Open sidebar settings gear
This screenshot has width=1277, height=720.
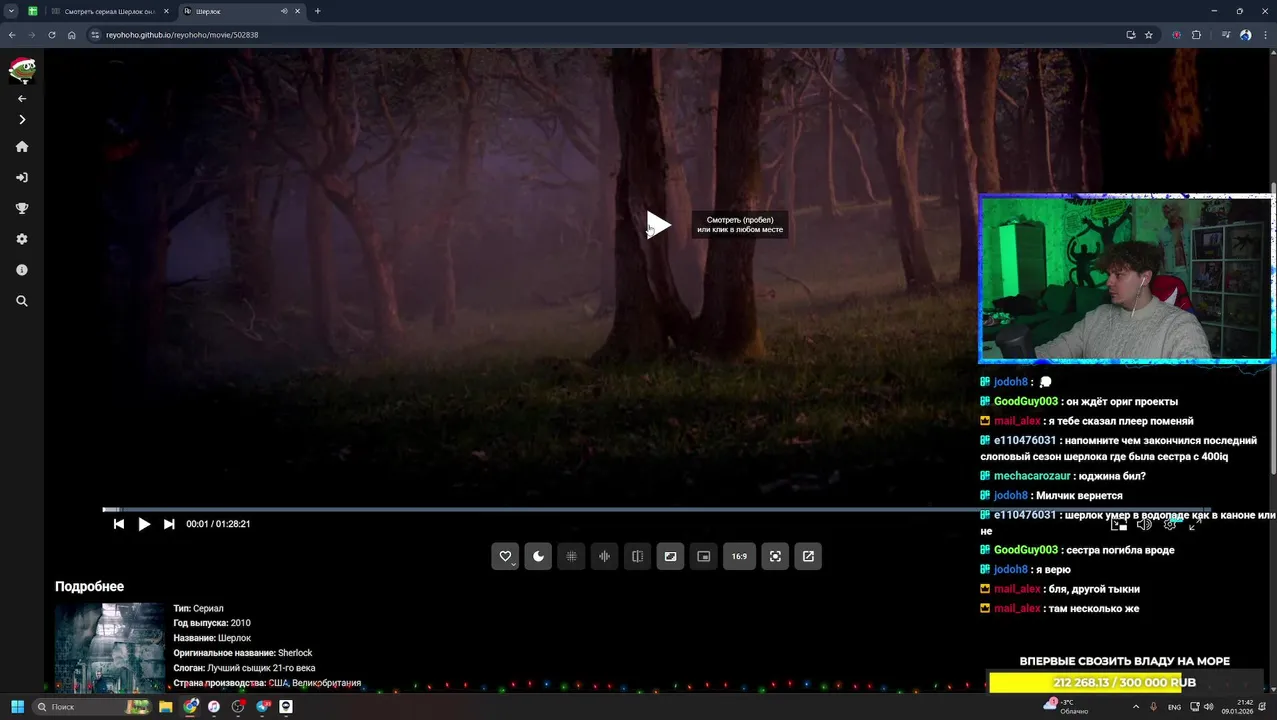[x=22, y=239]
